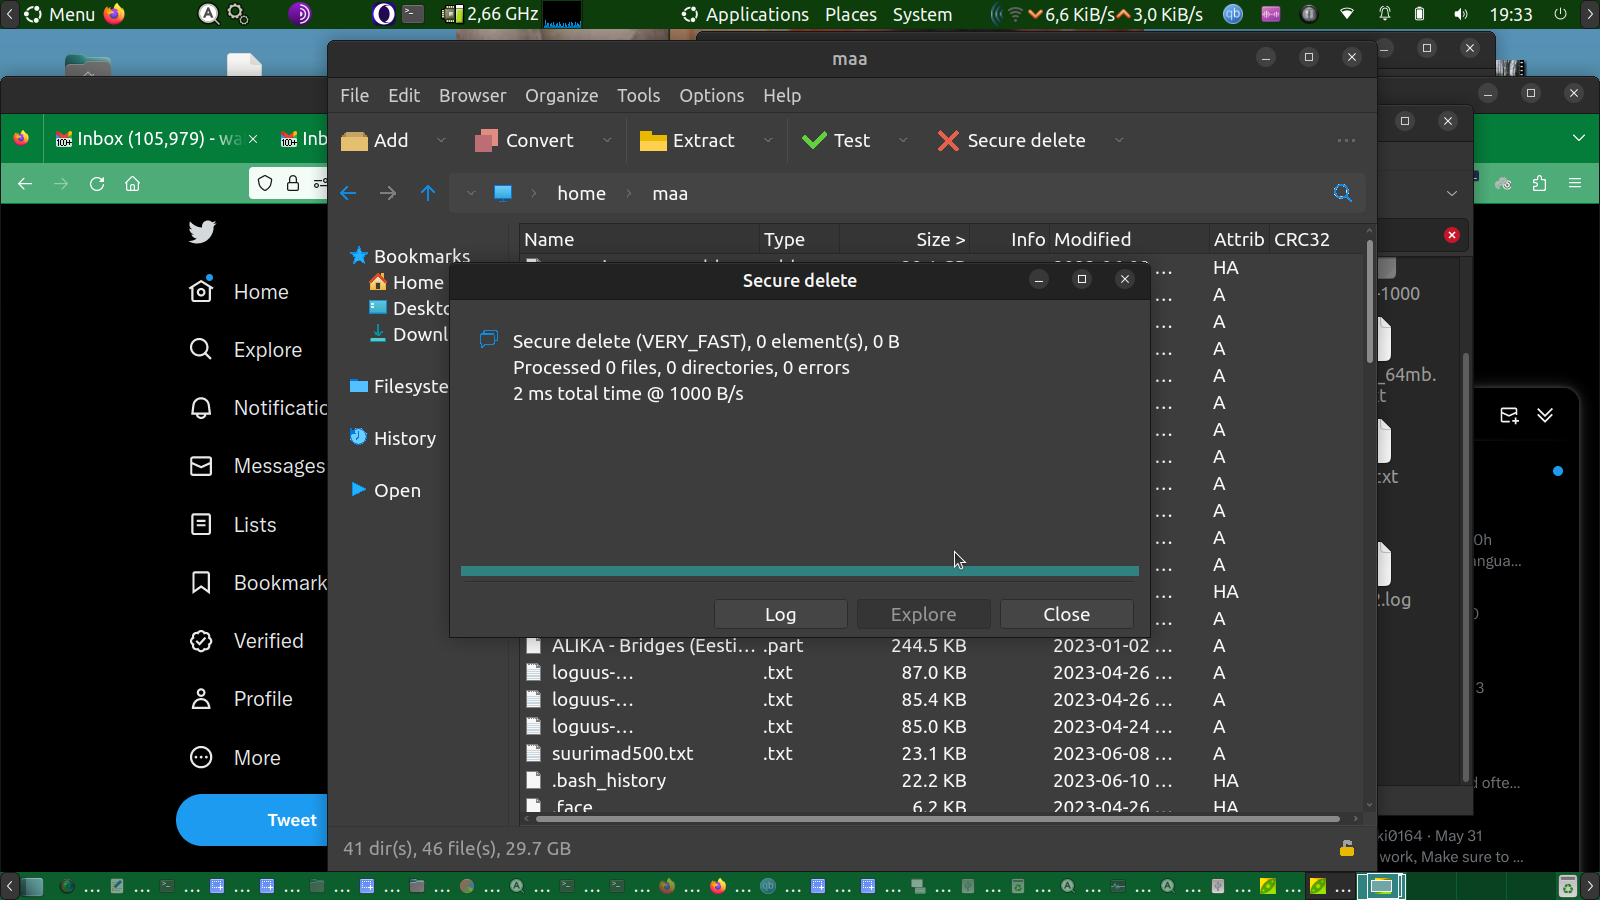Navigate back with the left arrow
This screenshot has height=900, width=1600.
(x=348, y=193)
